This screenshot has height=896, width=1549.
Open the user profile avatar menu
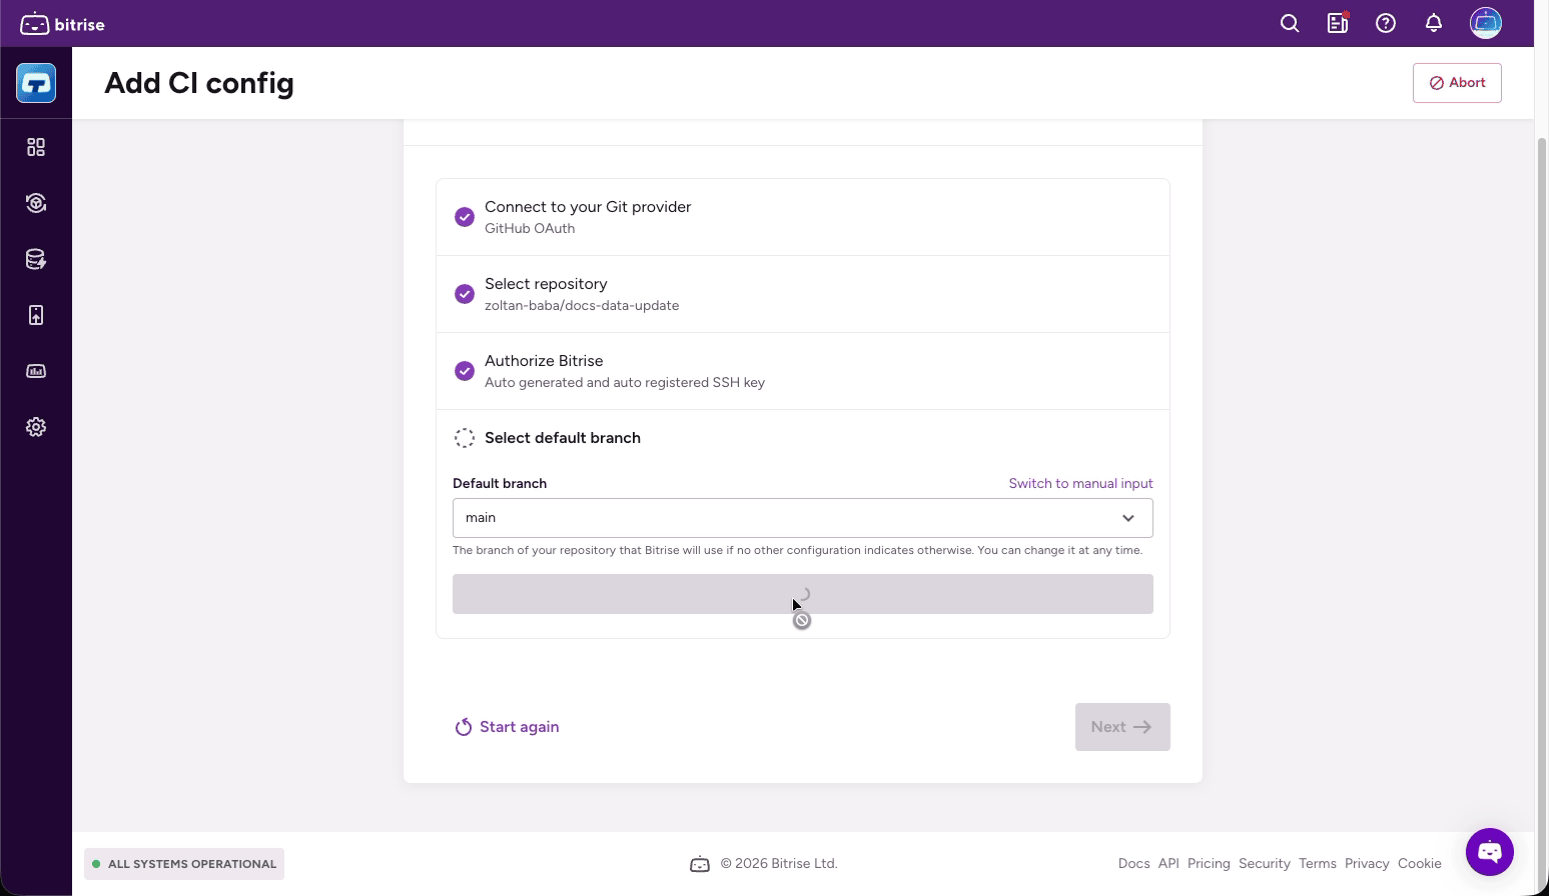click(x=1486, y=23)
